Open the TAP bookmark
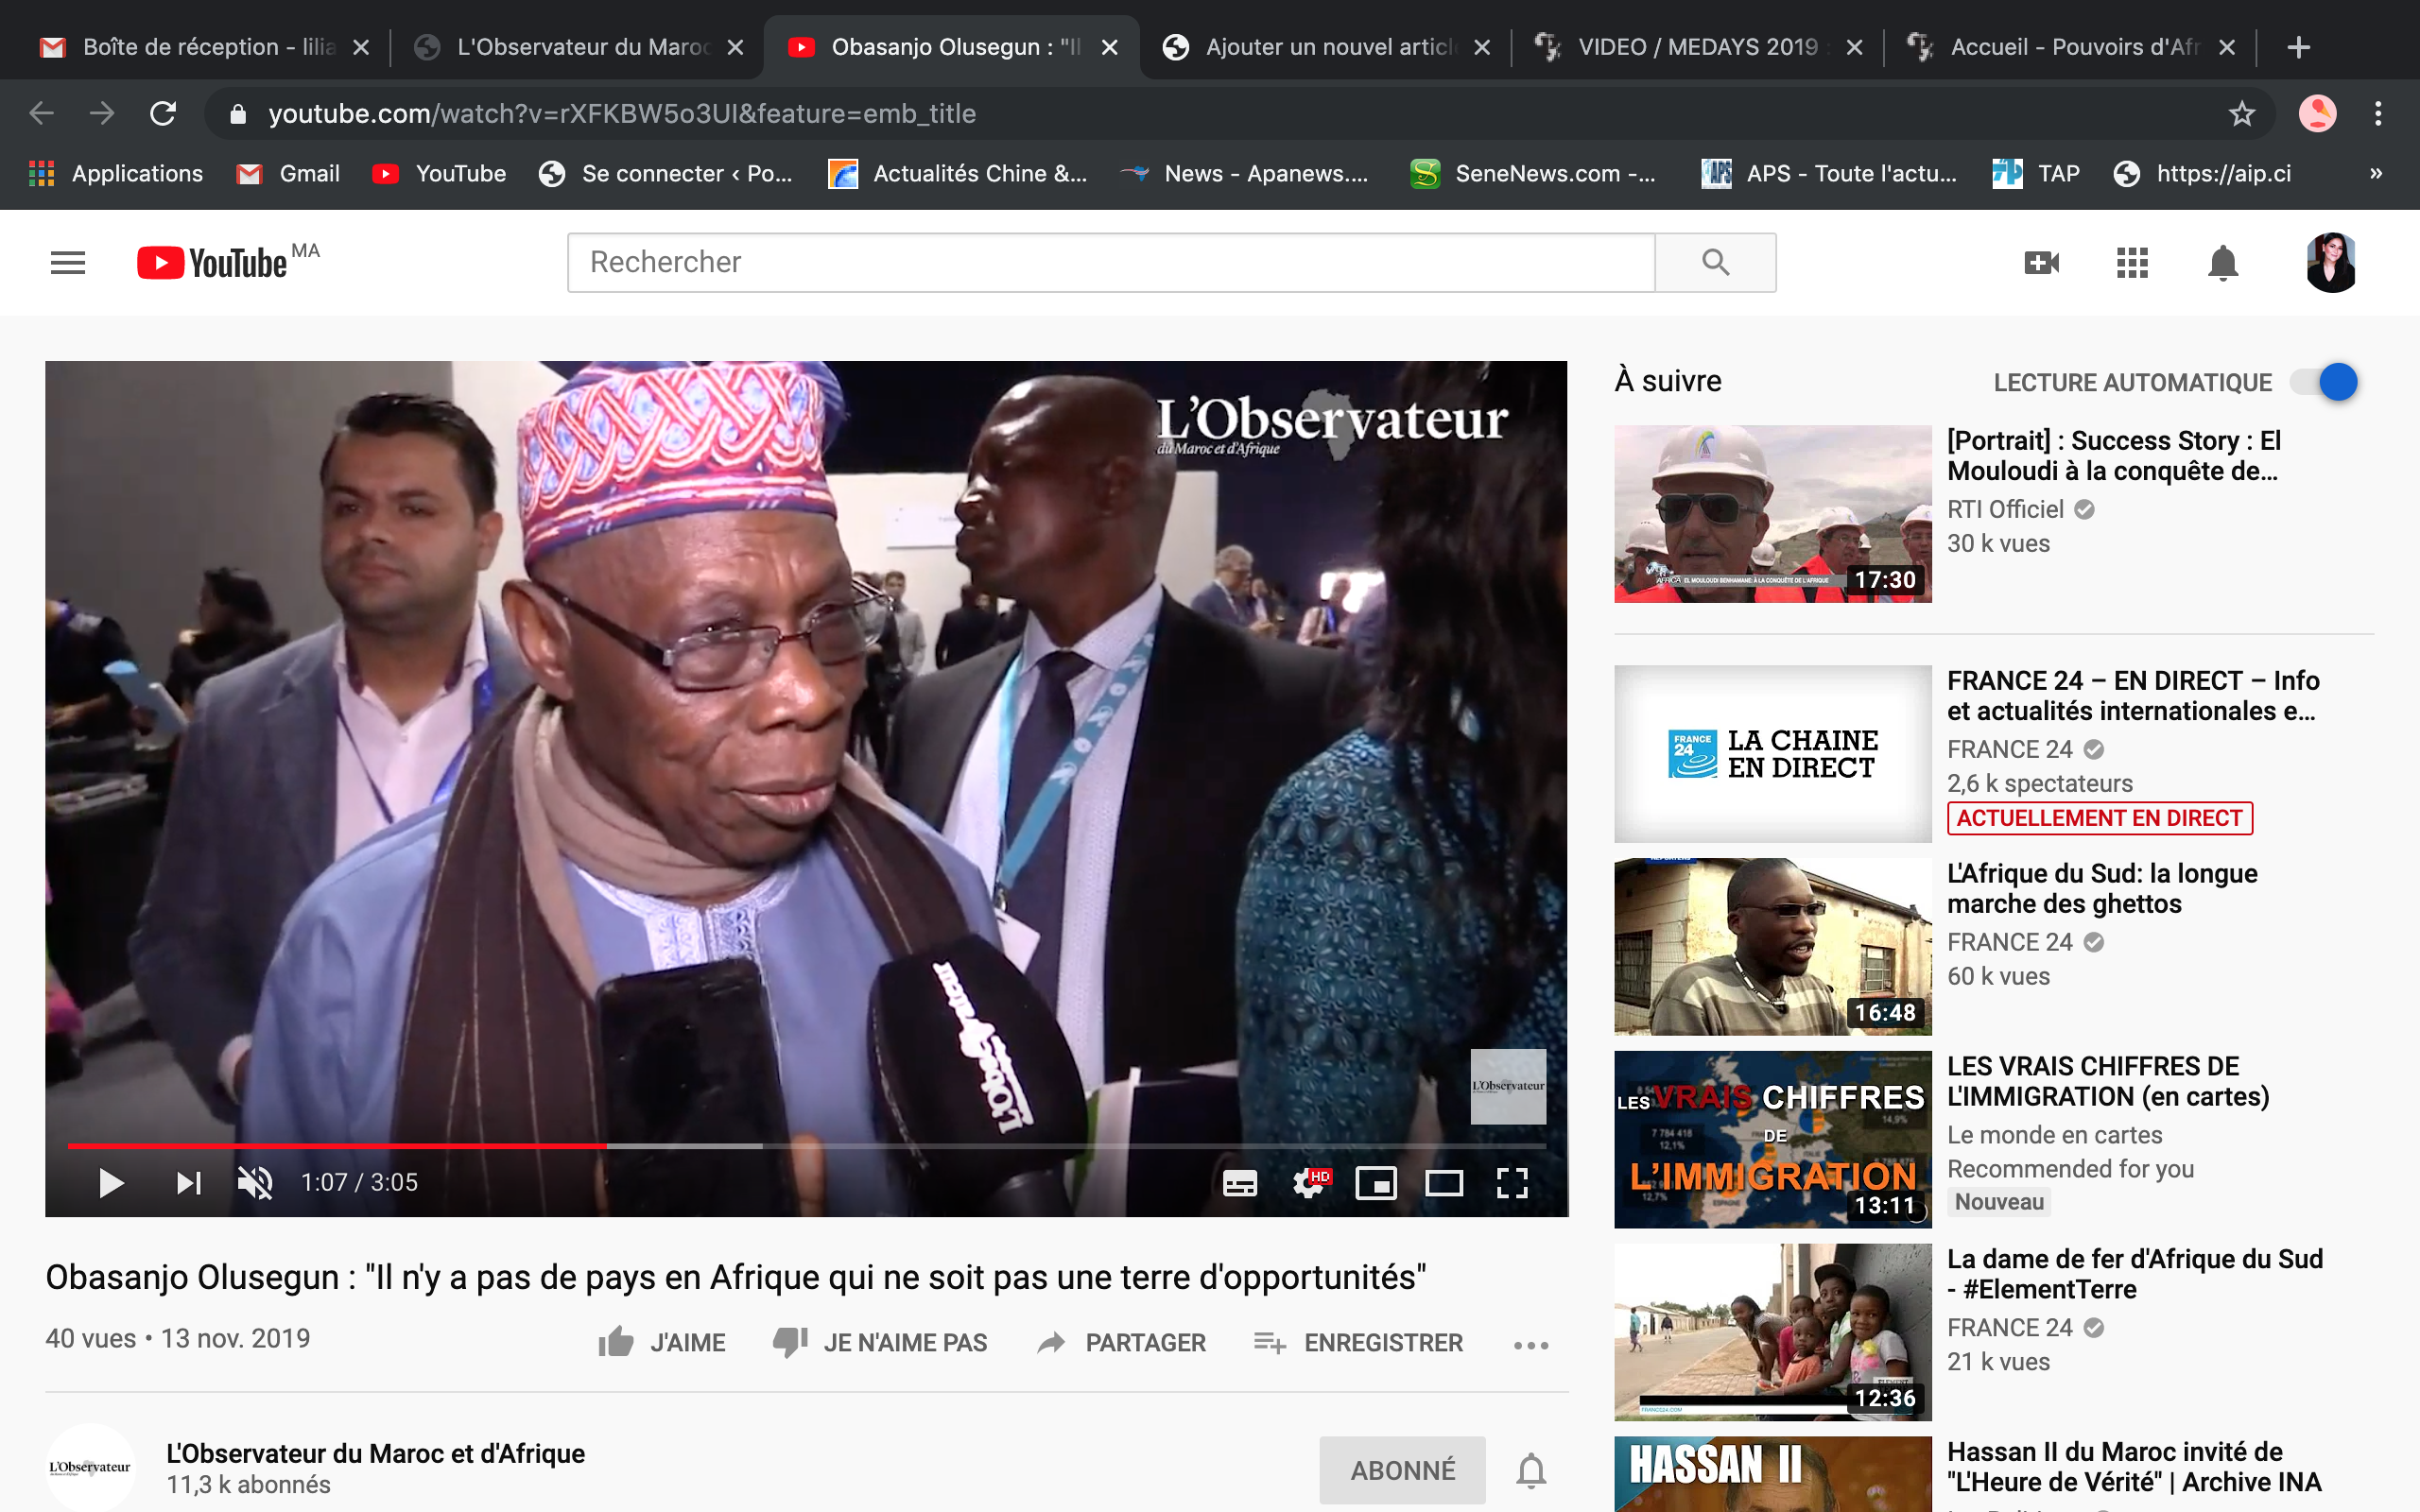 pos(2036,173)
